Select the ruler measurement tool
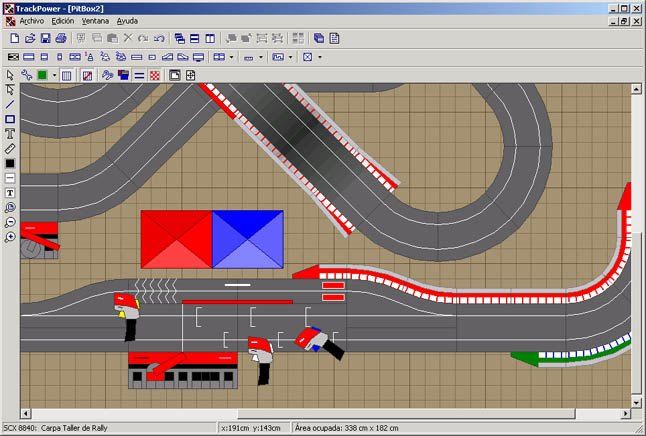 click(x=10, y=149)
